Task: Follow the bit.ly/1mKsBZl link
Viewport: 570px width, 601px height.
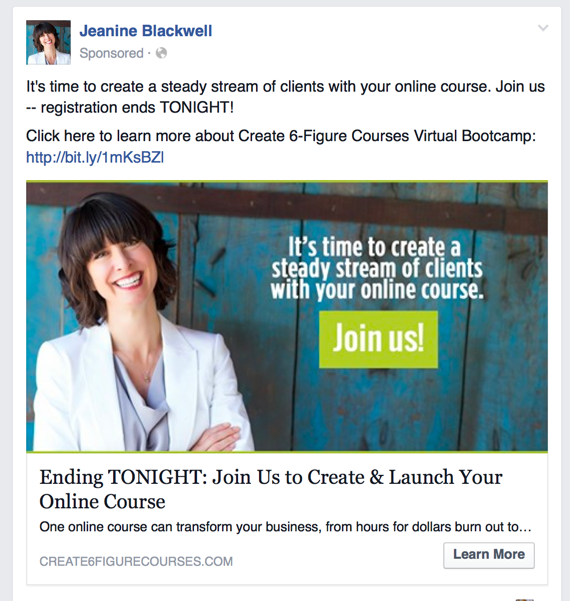Action: 95,157
